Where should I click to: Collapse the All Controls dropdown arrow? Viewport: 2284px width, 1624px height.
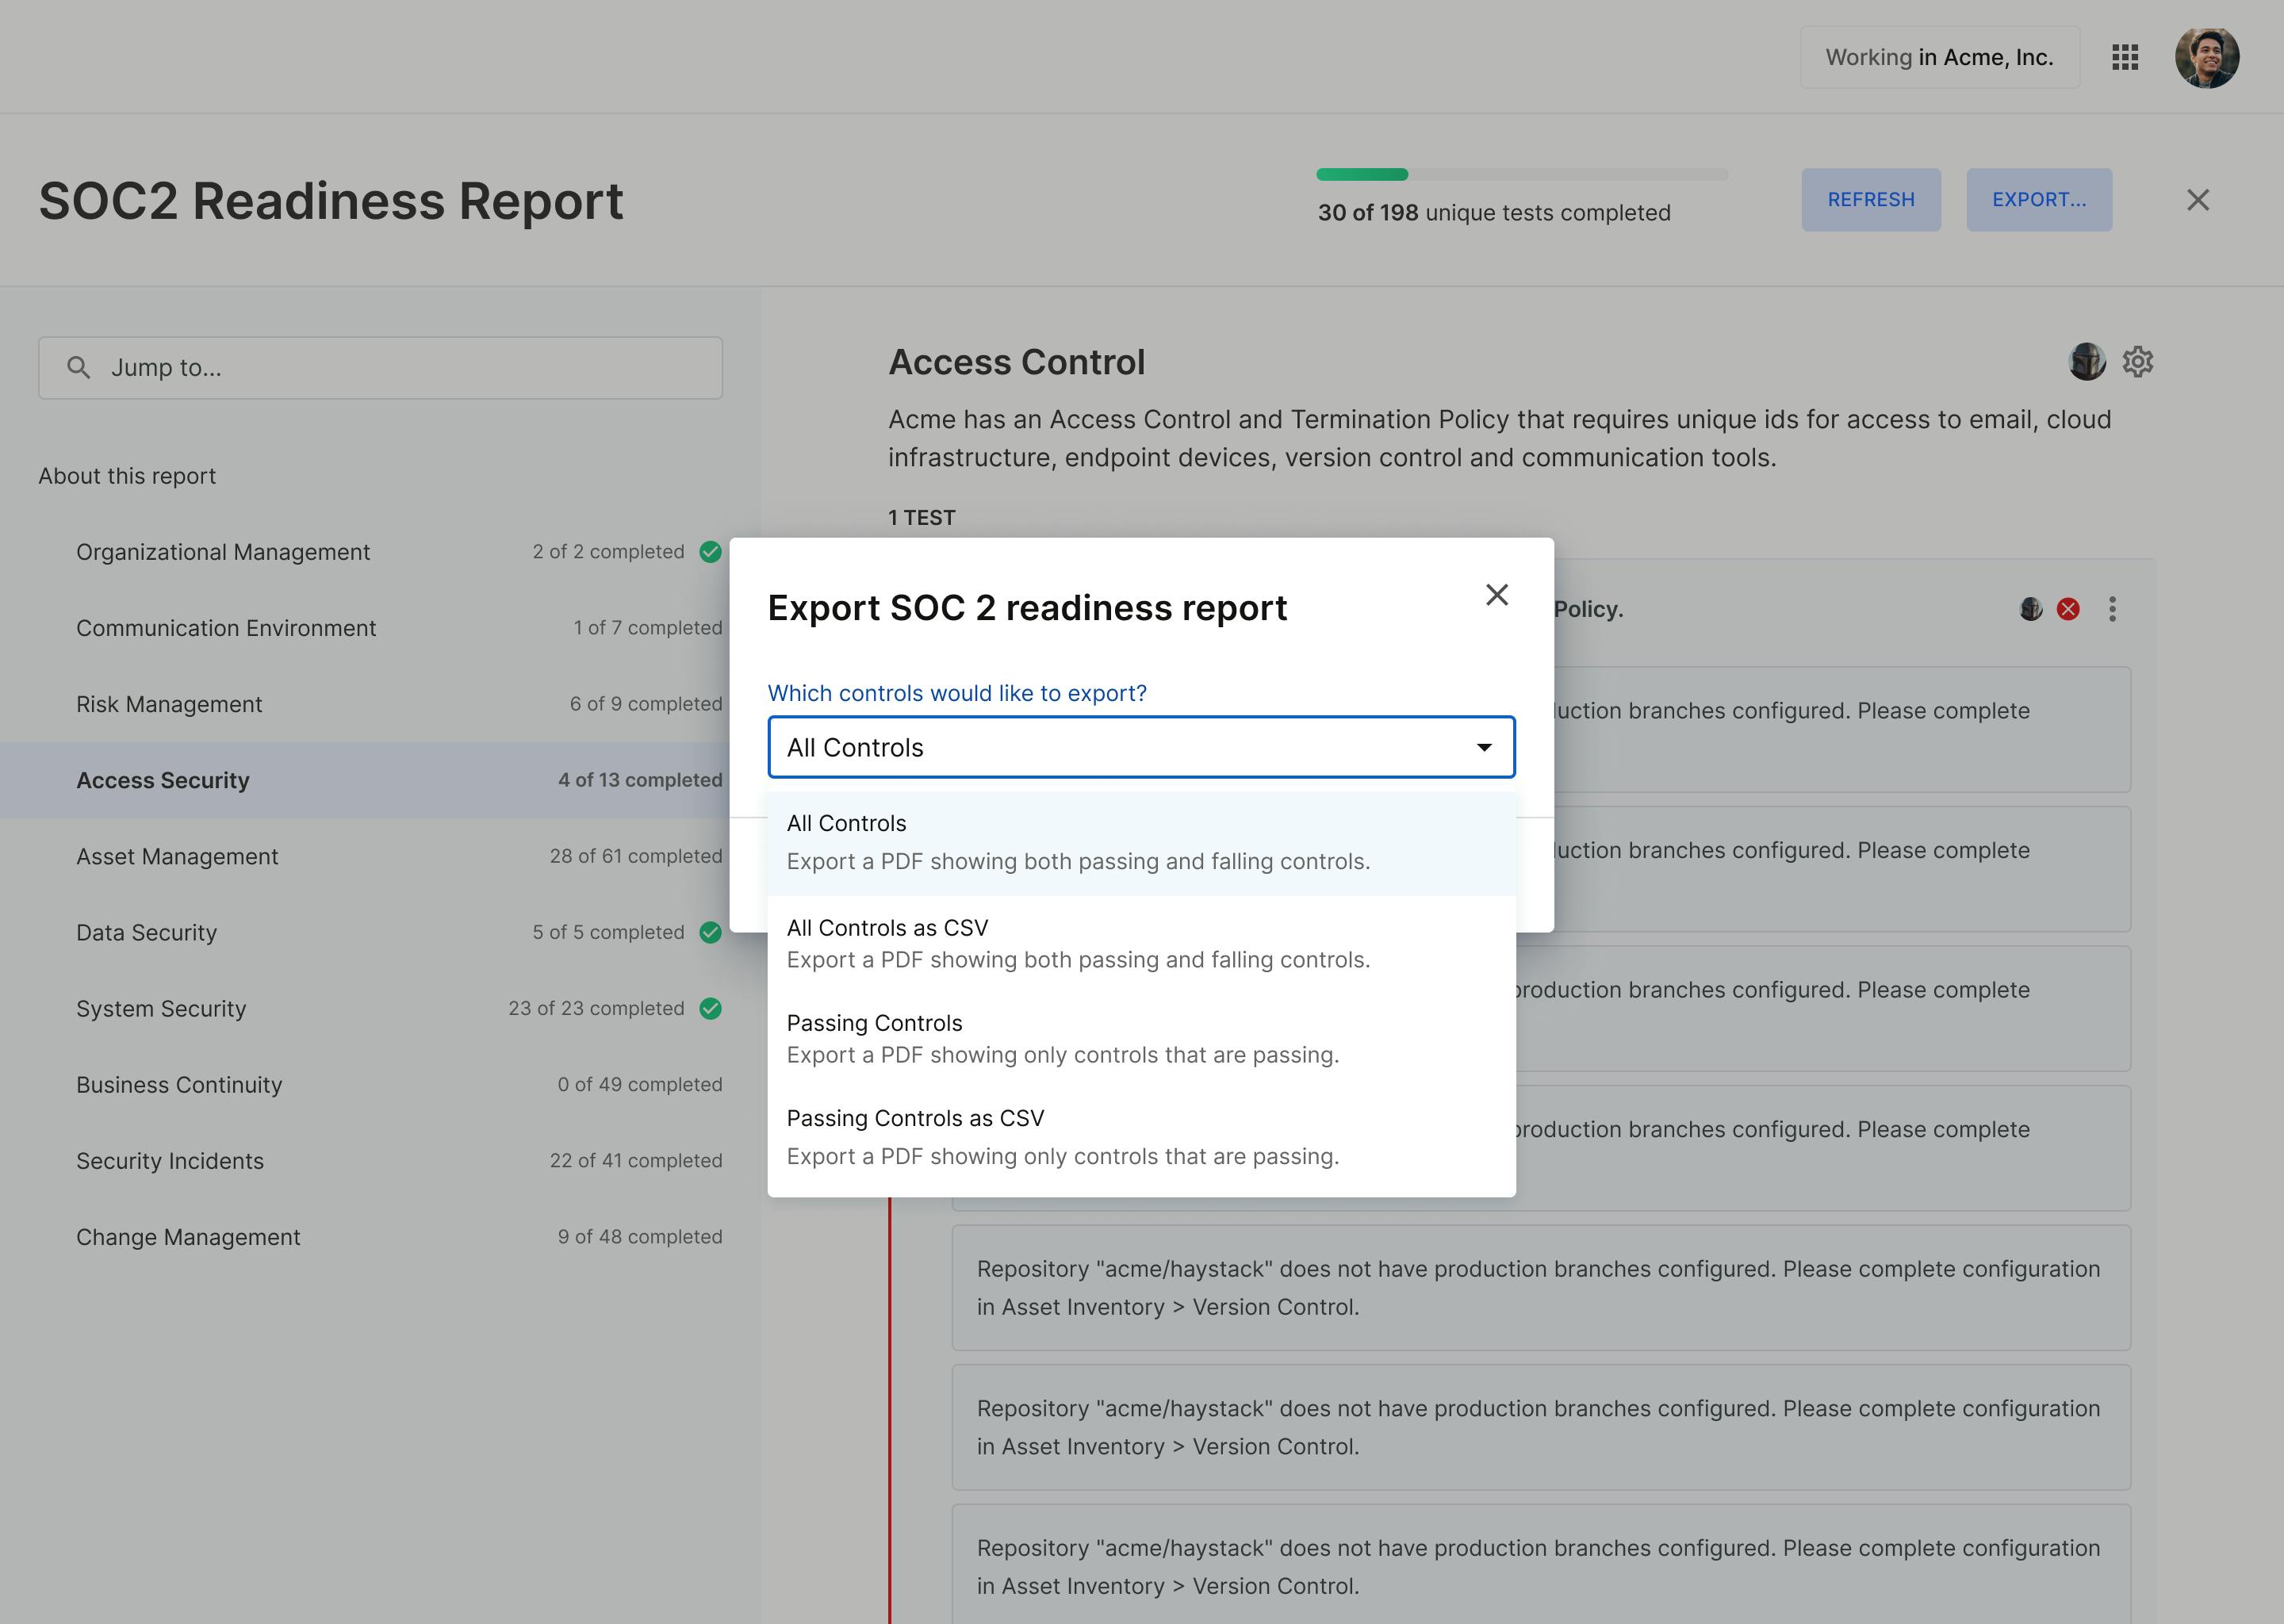coord(1484,747)
